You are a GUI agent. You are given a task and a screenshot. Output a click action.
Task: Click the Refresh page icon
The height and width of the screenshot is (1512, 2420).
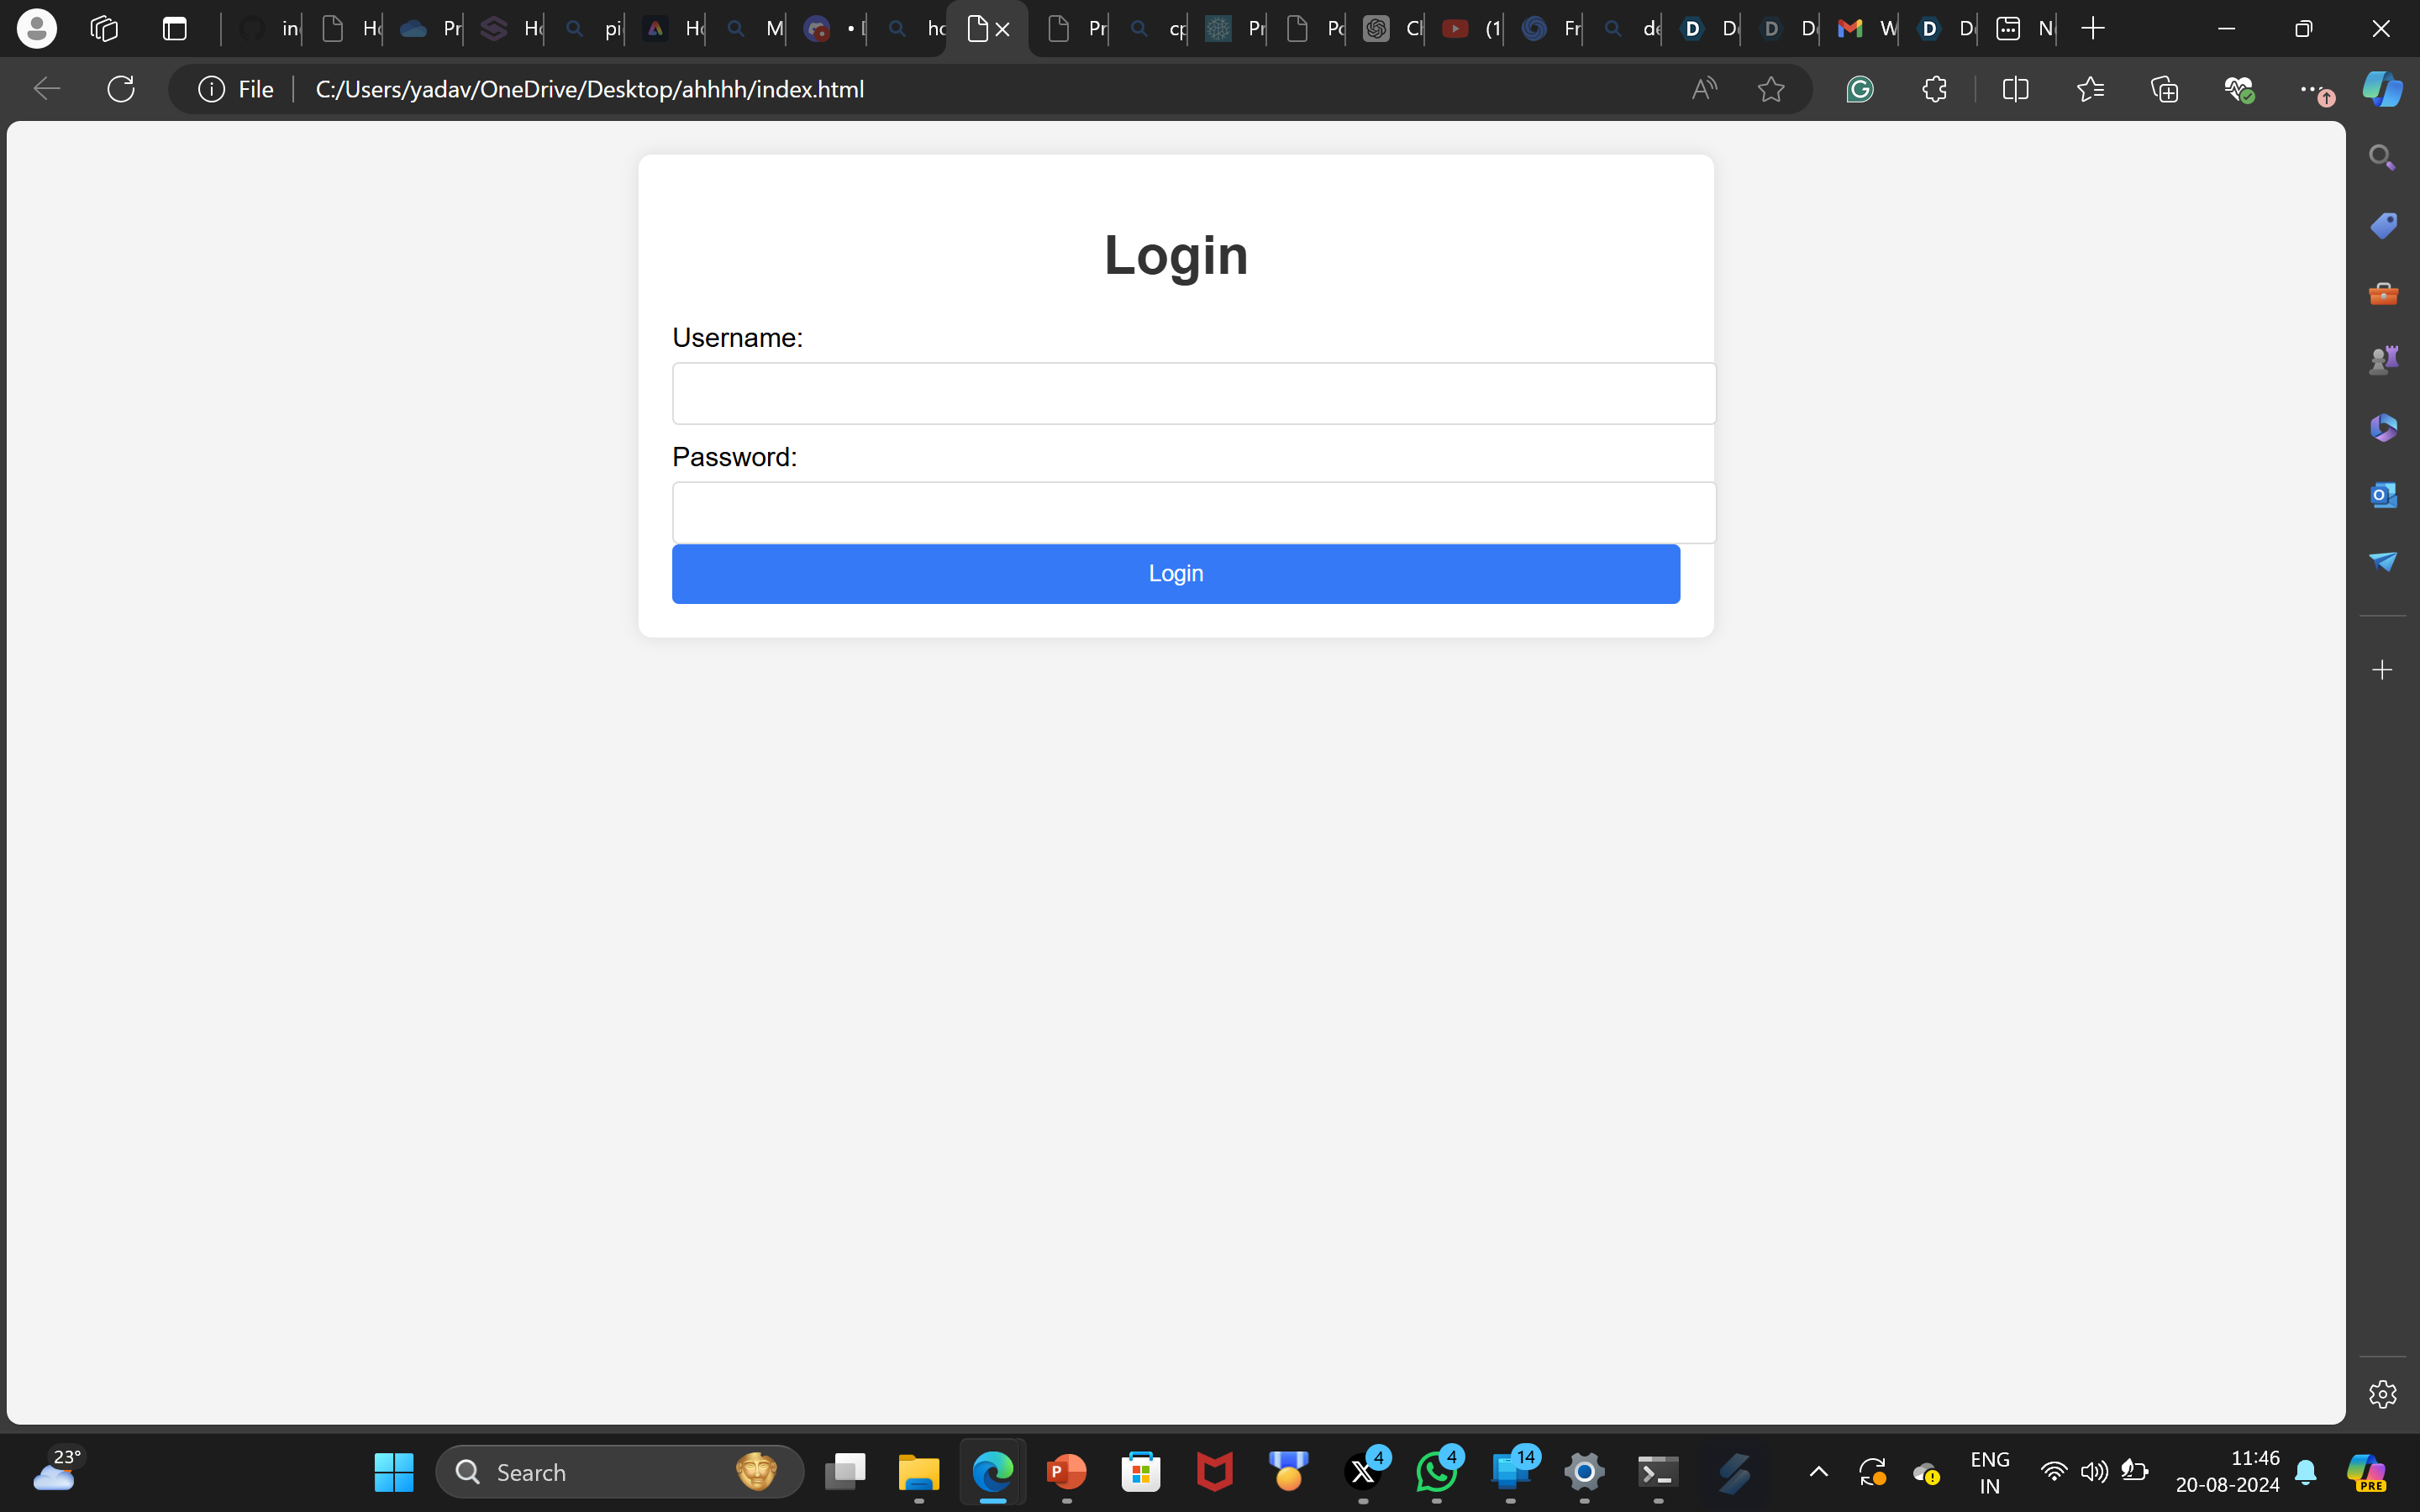point(121,89)
